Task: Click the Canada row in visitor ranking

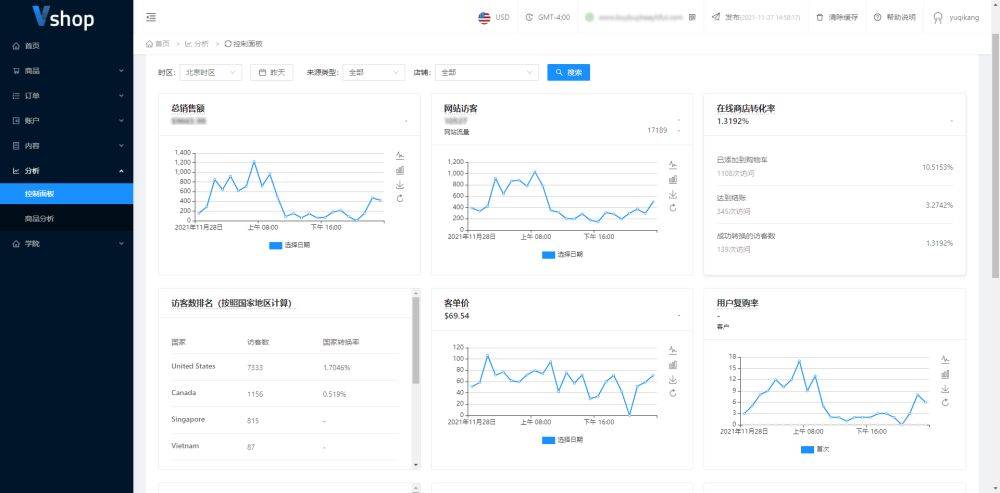Action: tap(285, 394)
